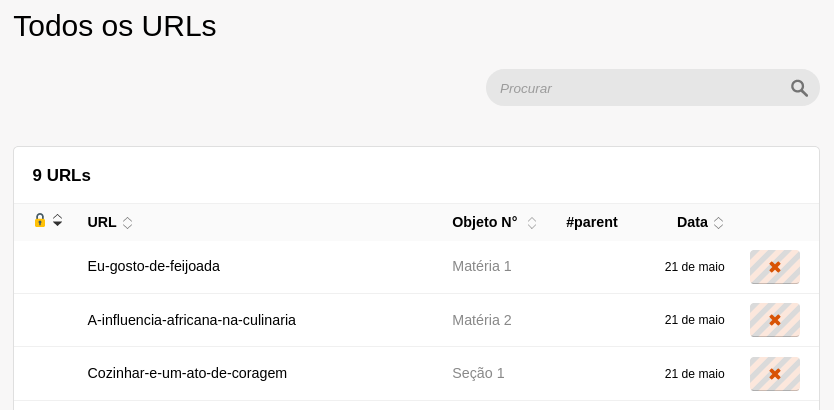Click the Matéria 2 object cell

(482, 320)
